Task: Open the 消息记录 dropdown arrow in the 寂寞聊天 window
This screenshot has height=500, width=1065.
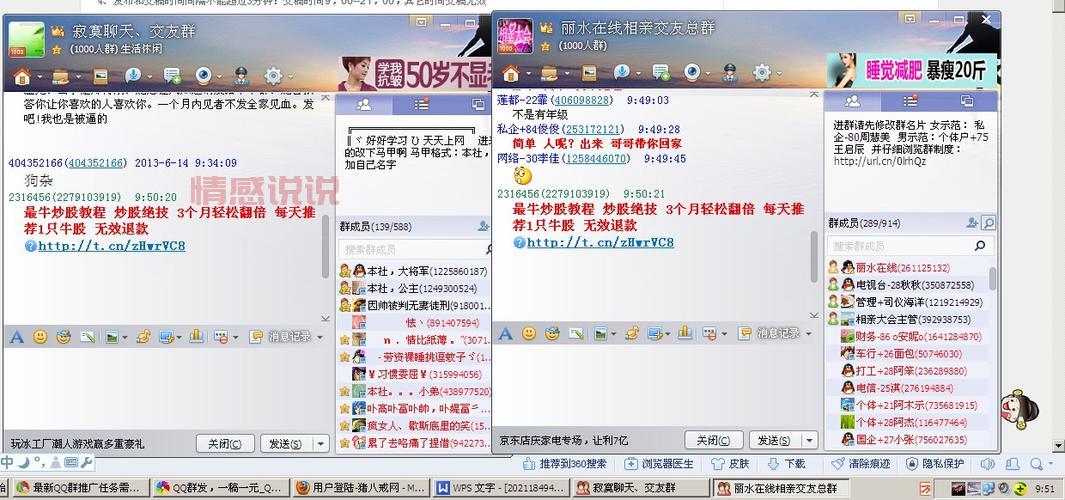Action: point(320,337)
